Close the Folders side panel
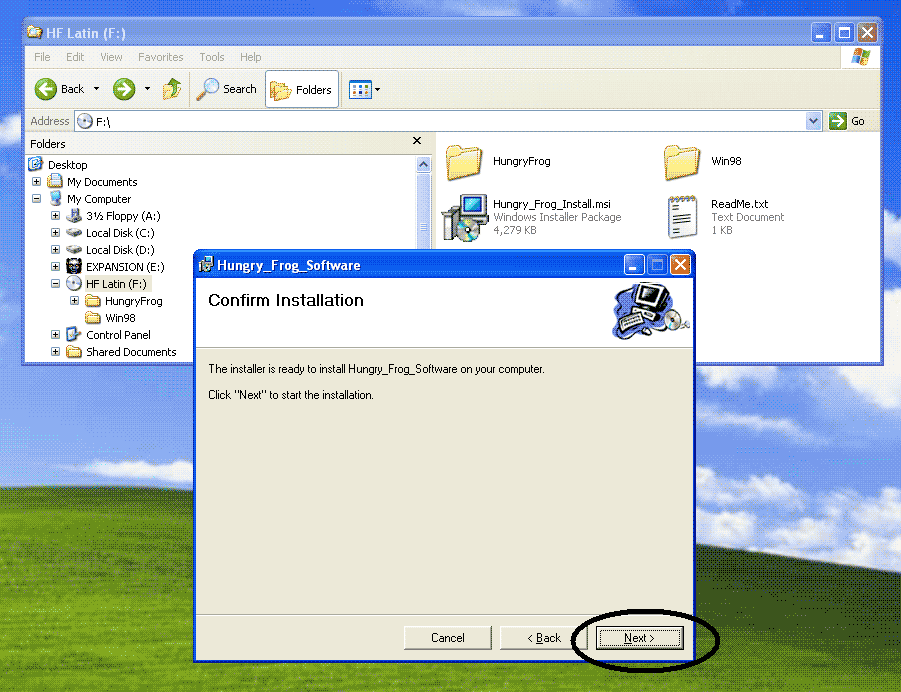Viewport: 901px width, 692px height. point(417,142)
